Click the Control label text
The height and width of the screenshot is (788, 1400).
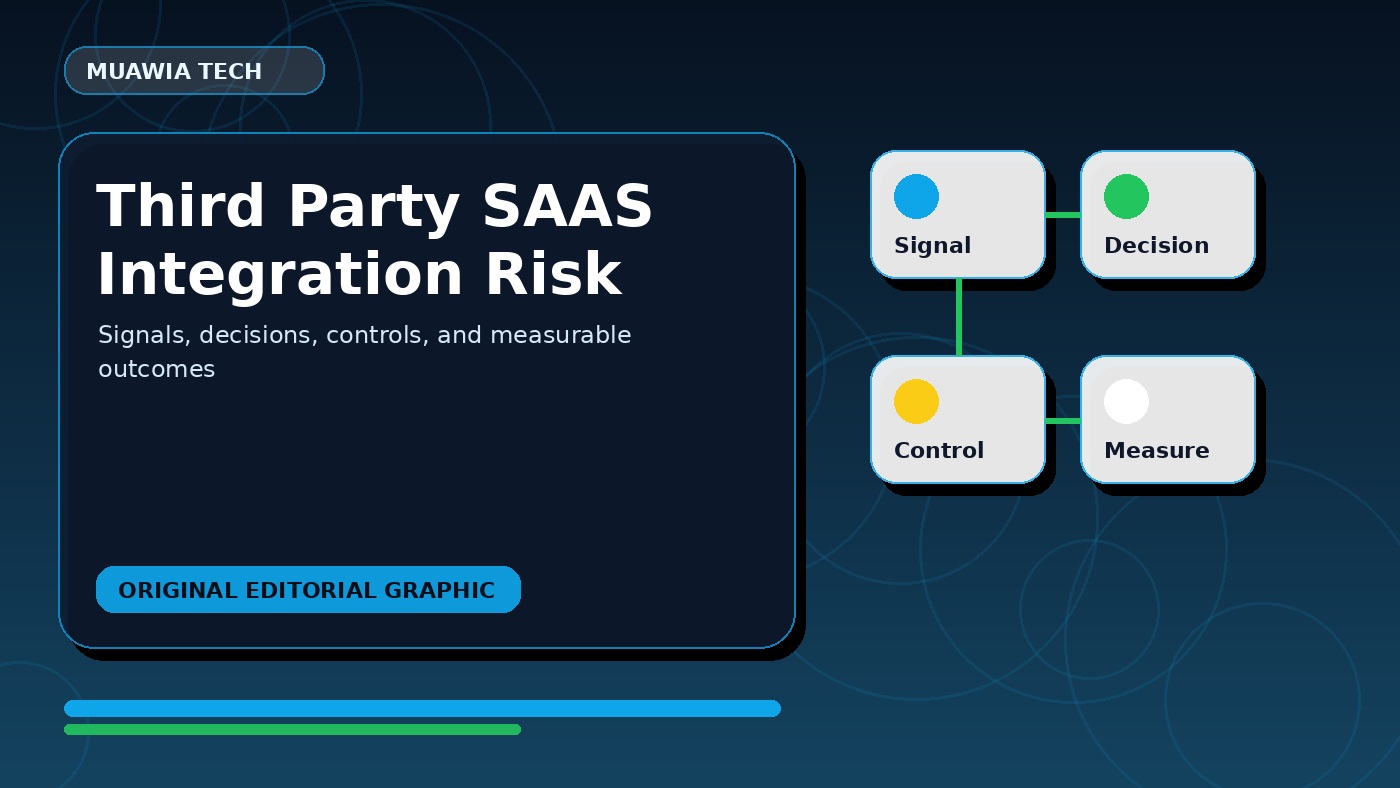pos(939,451)
